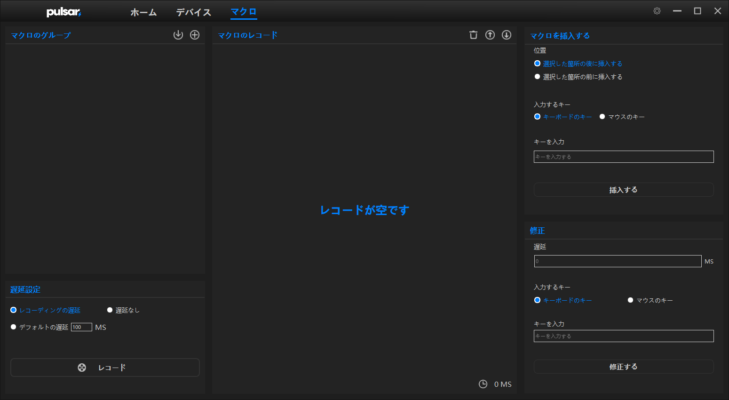729x400 pixels.
Task: Click the clock icon beside 0 MS
Action: [x=483, y=384]
